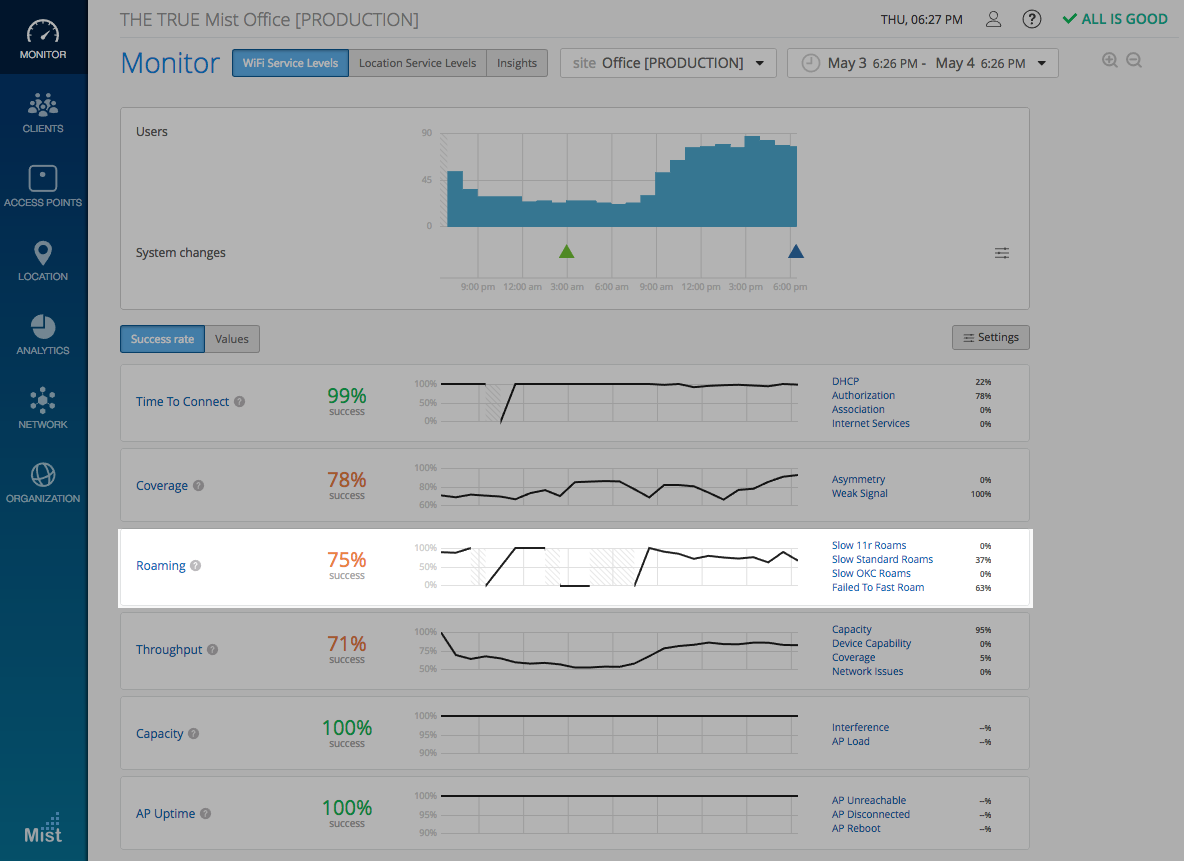1184x861 pixels.
Task: Click help icon next to Time To Connect
Action: 239,402
